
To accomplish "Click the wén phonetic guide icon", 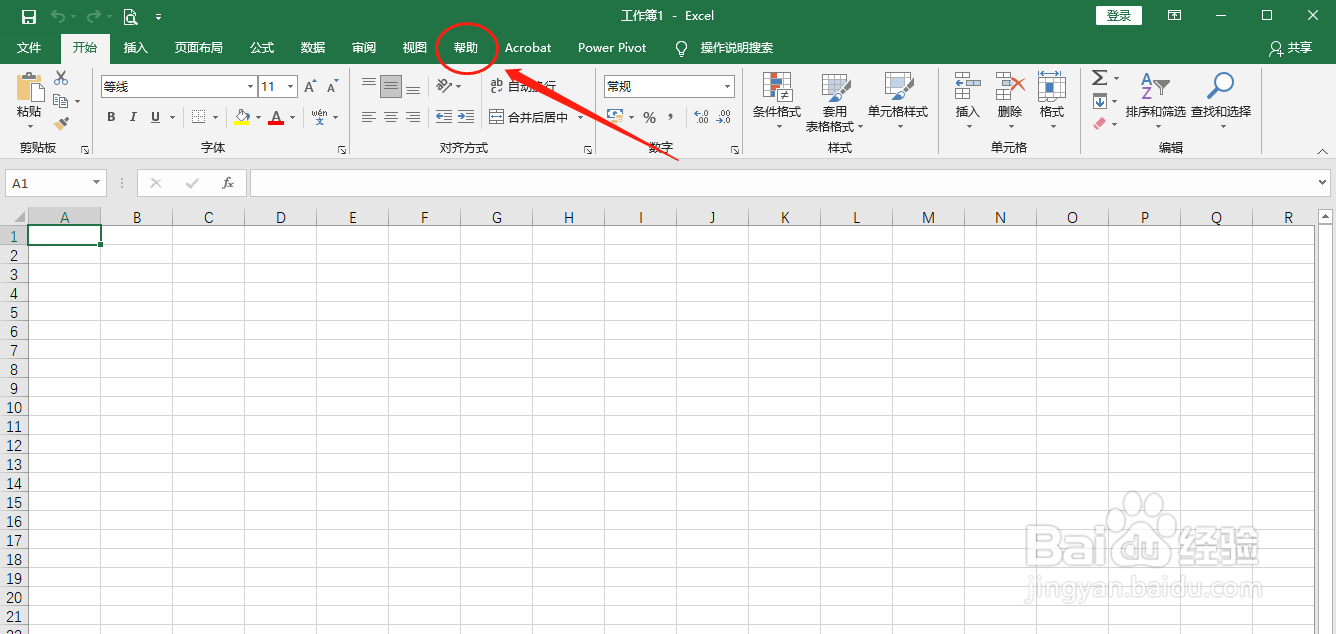I will point(320,117).
